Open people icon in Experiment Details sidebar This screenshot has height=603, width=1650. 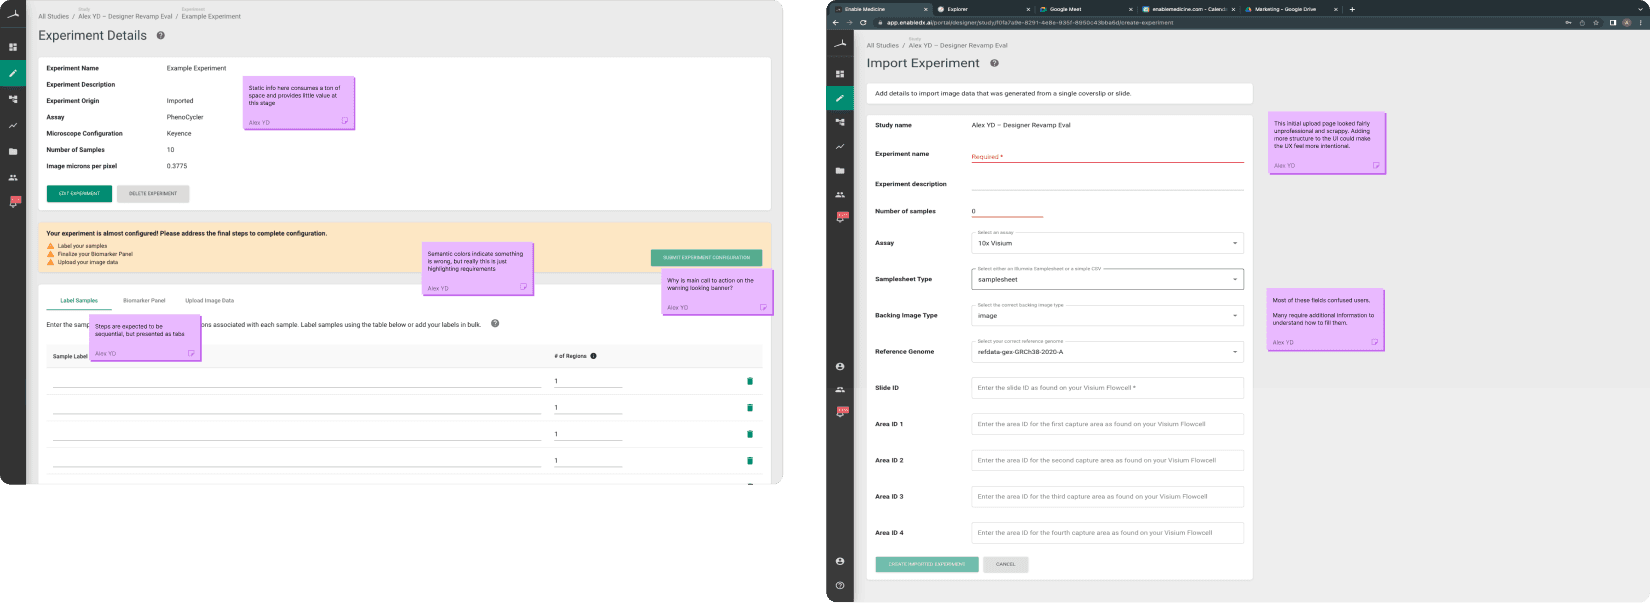pos(13,178)
